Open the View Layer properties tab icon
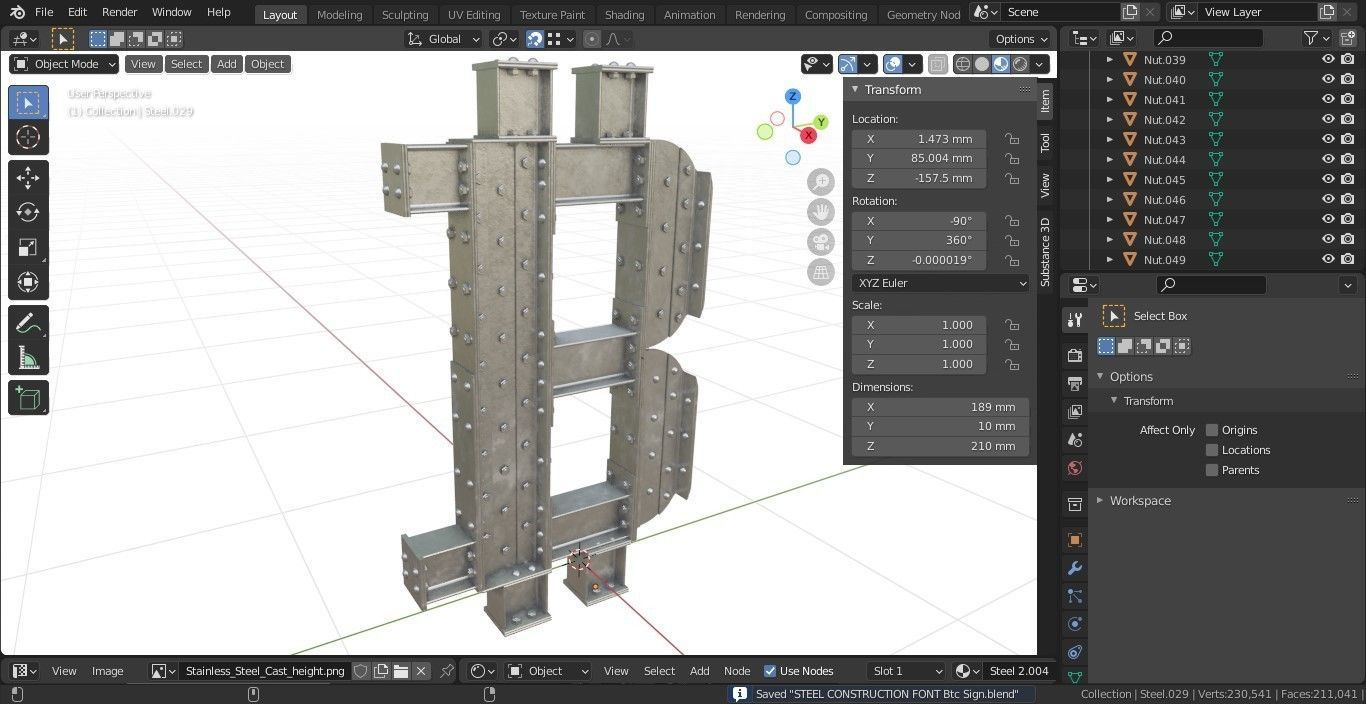This screenshot has width=1366, height=704. pyautogui.click(x=1075, y=411)
